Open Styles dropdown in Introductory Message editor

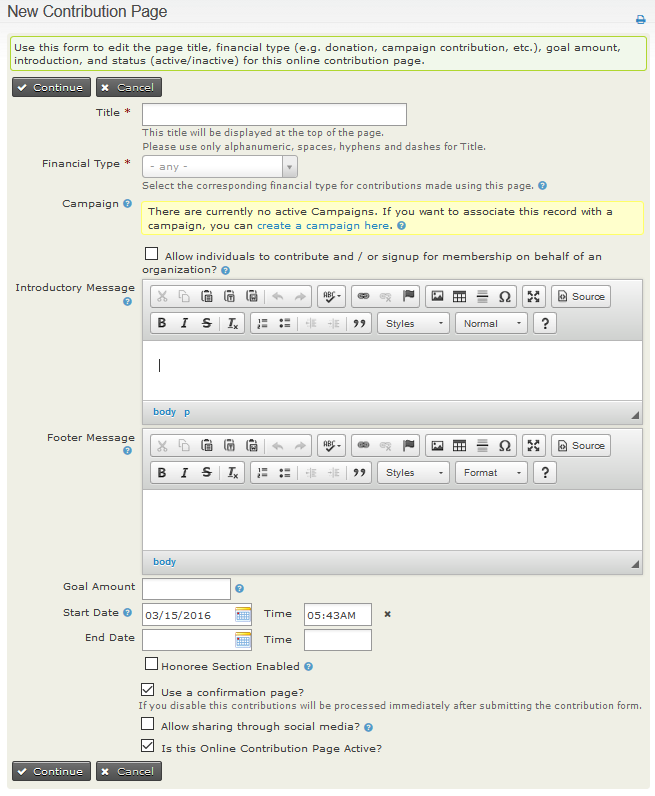click(x=414, y=323)
